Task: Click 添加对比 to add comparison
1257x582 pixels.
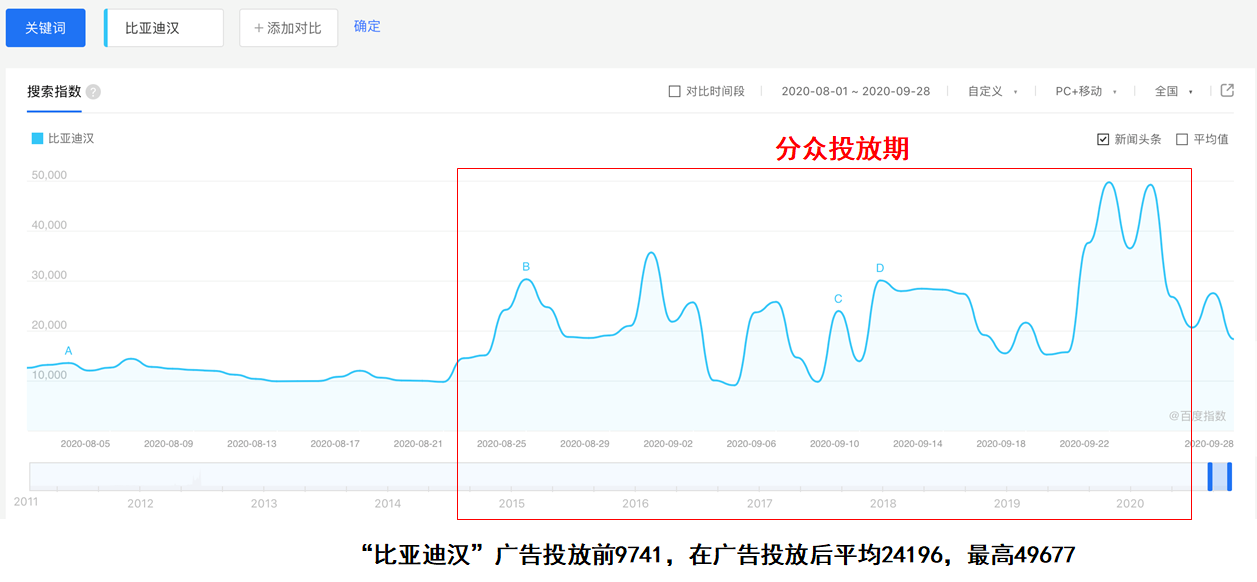Action: point(288,28)
